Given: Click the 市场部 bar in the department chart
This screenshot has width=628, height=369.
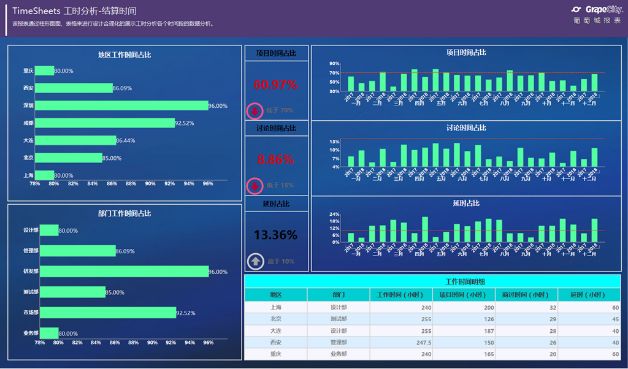Looking at the screenshot, I should 108,313.
